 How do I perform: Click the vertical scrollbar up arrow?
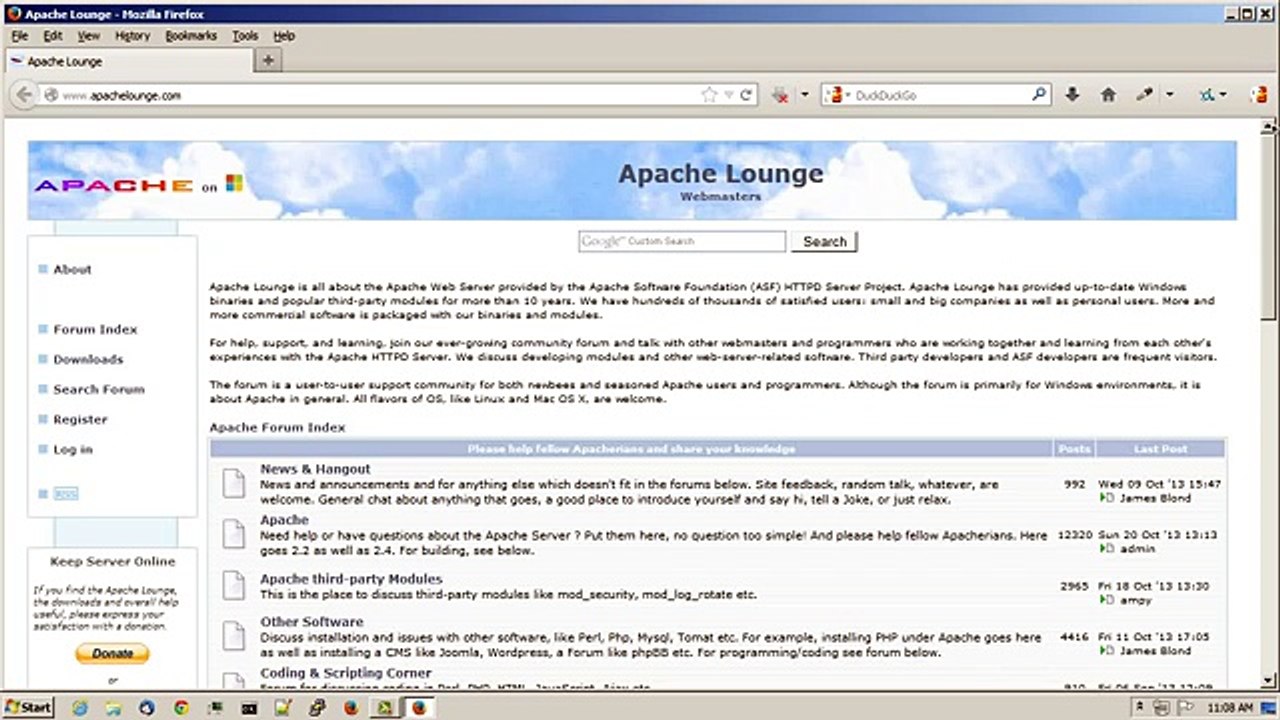point(1269,127)
